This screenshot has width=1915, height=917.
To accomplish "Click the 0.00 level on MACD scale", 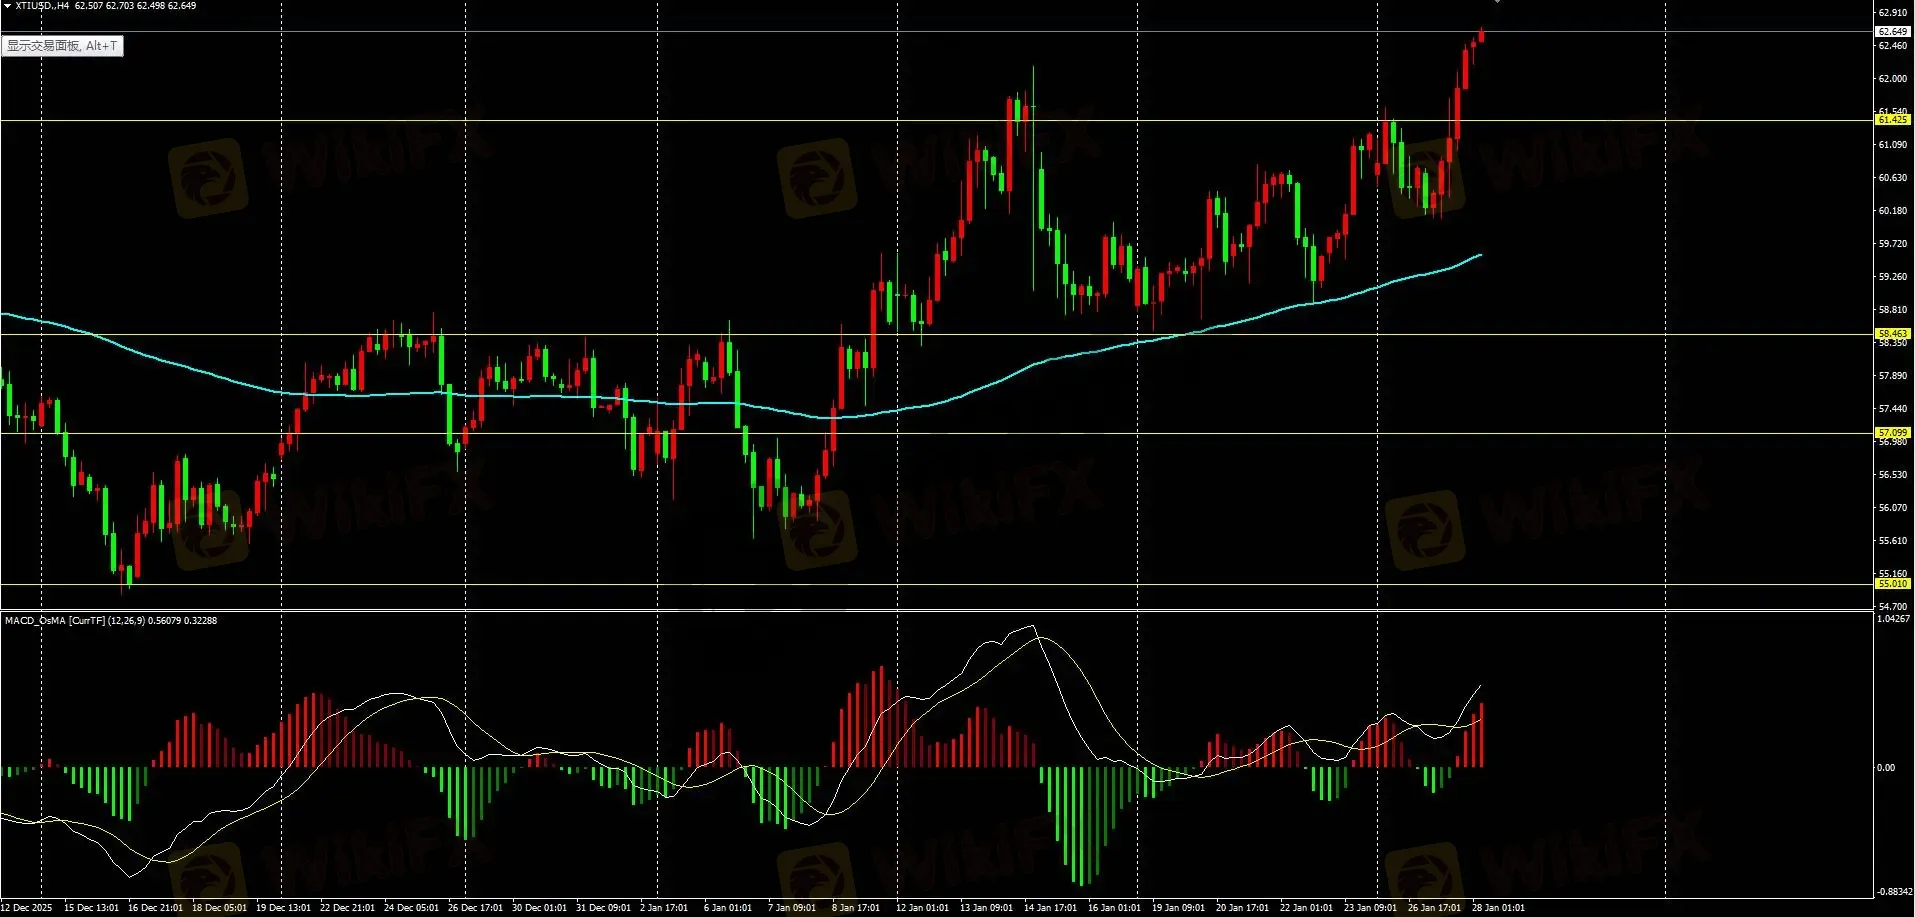I will point(1885,768).
